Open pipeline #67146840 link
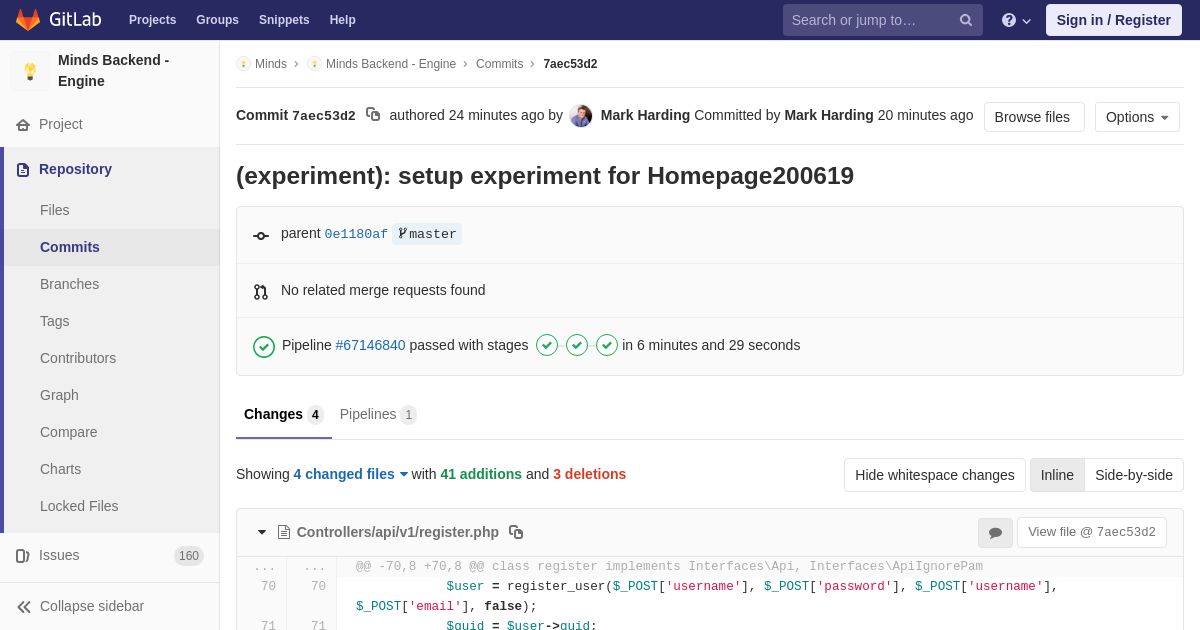 pos(370,345)
